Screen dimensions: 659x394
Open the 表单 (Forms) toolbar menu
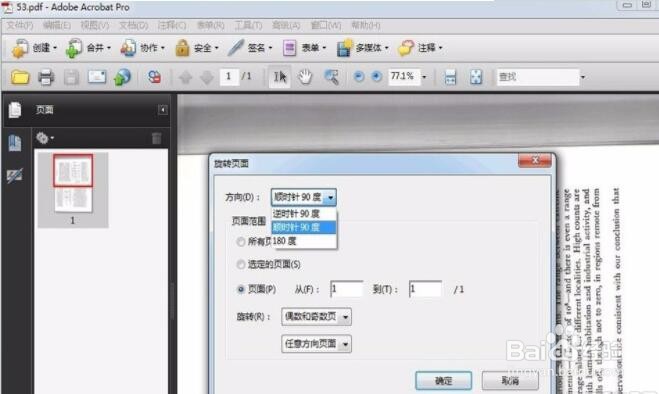(x=304, y=48)
